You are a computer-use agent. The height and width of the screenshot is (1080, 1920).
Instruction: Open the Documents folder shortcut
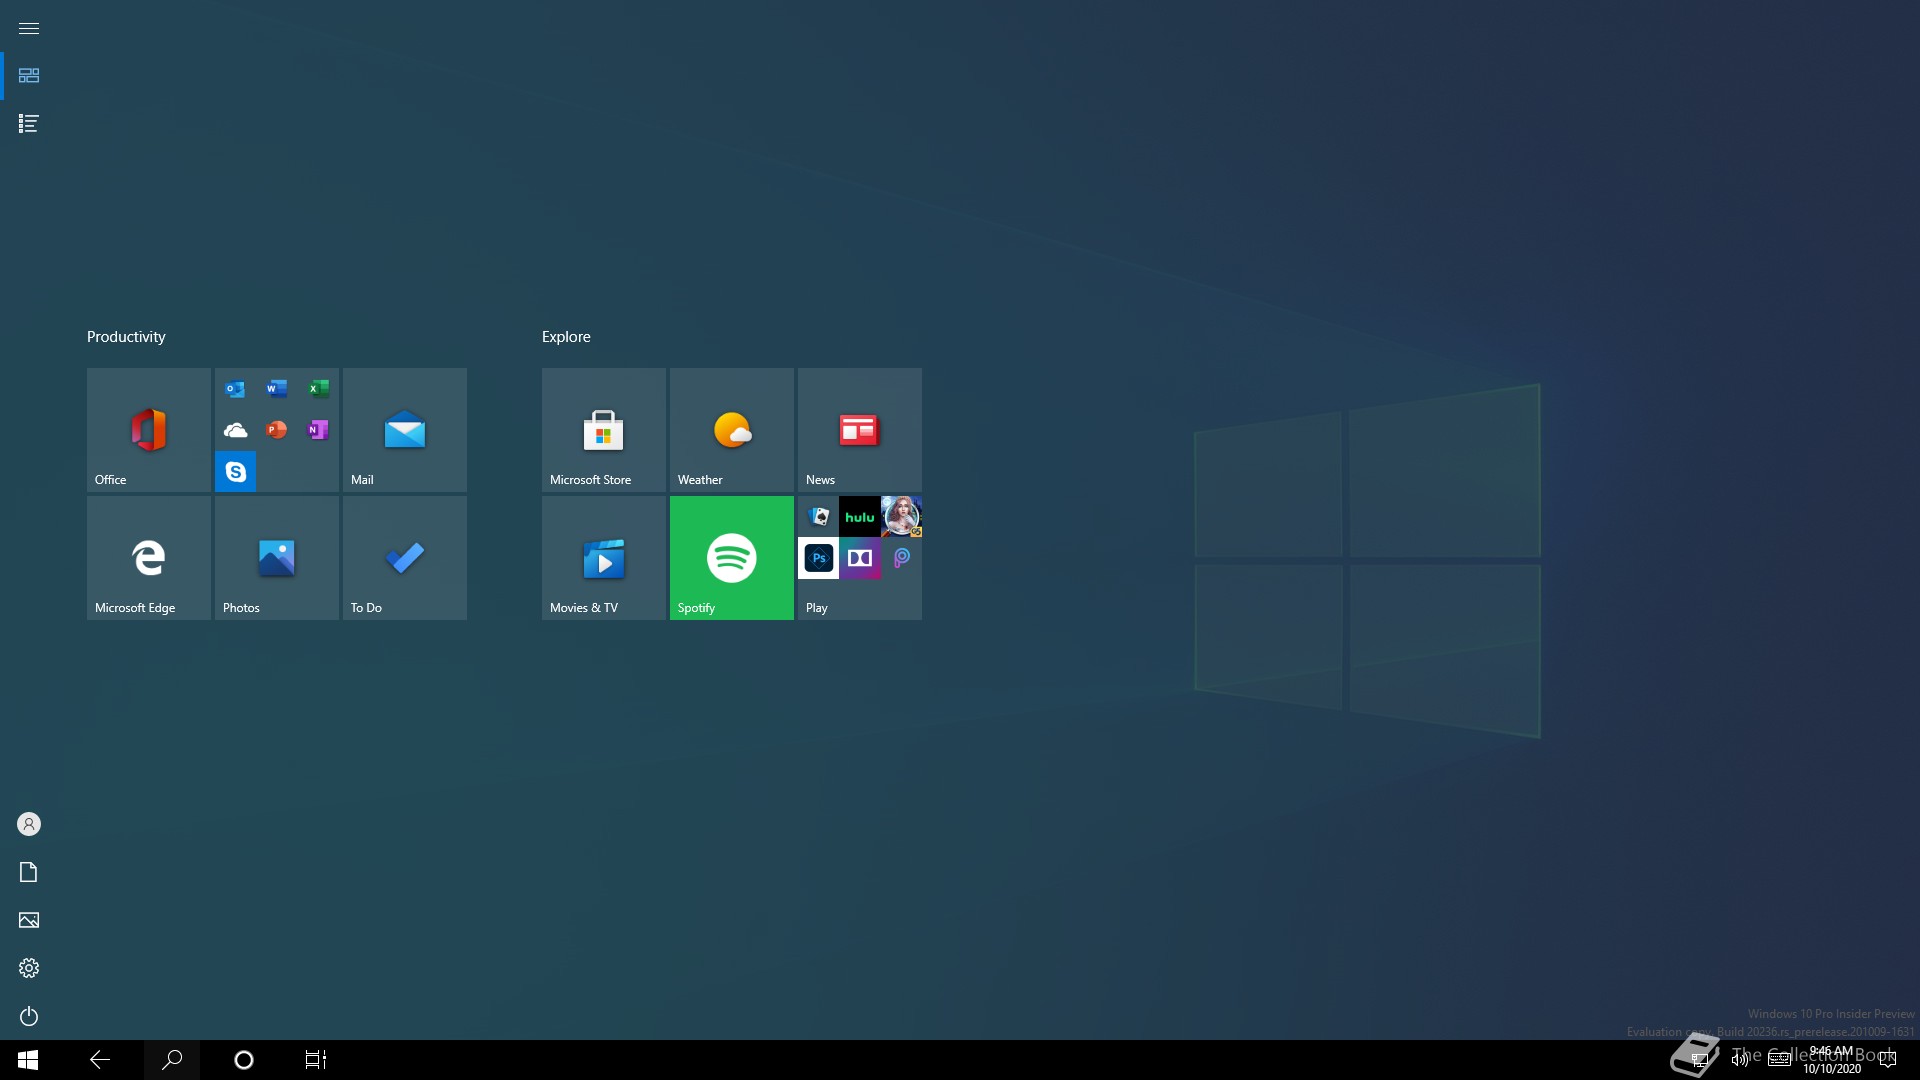(29, 872)
